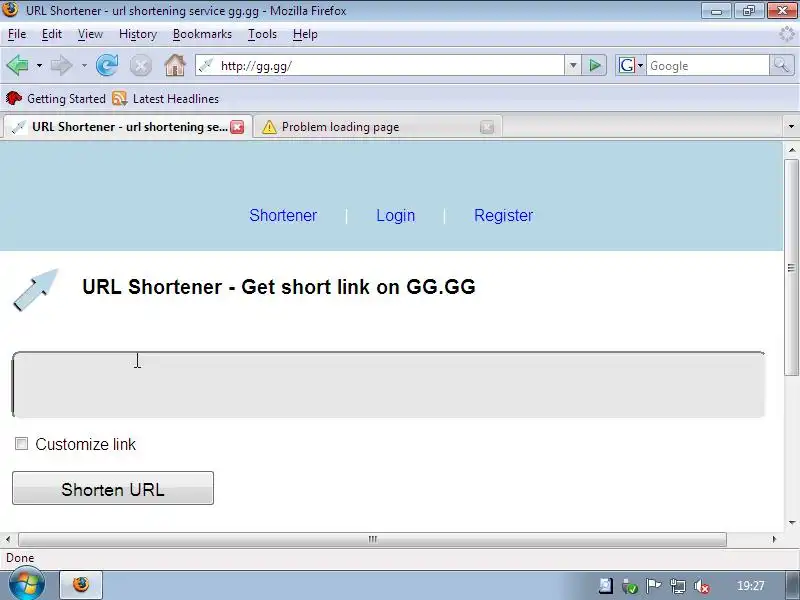Viewport: 800px width, 600px height.
Task: Open the Forward history dropdown arrow
Action: coord(84,65)
